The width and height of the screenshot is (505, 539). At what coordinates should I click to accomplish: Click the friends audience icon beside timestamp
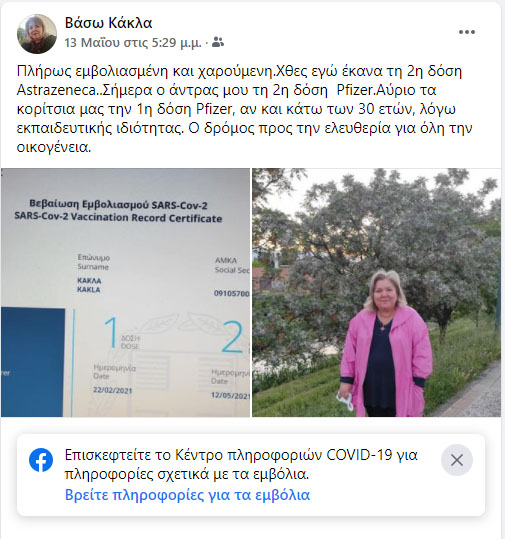[218, 42]
